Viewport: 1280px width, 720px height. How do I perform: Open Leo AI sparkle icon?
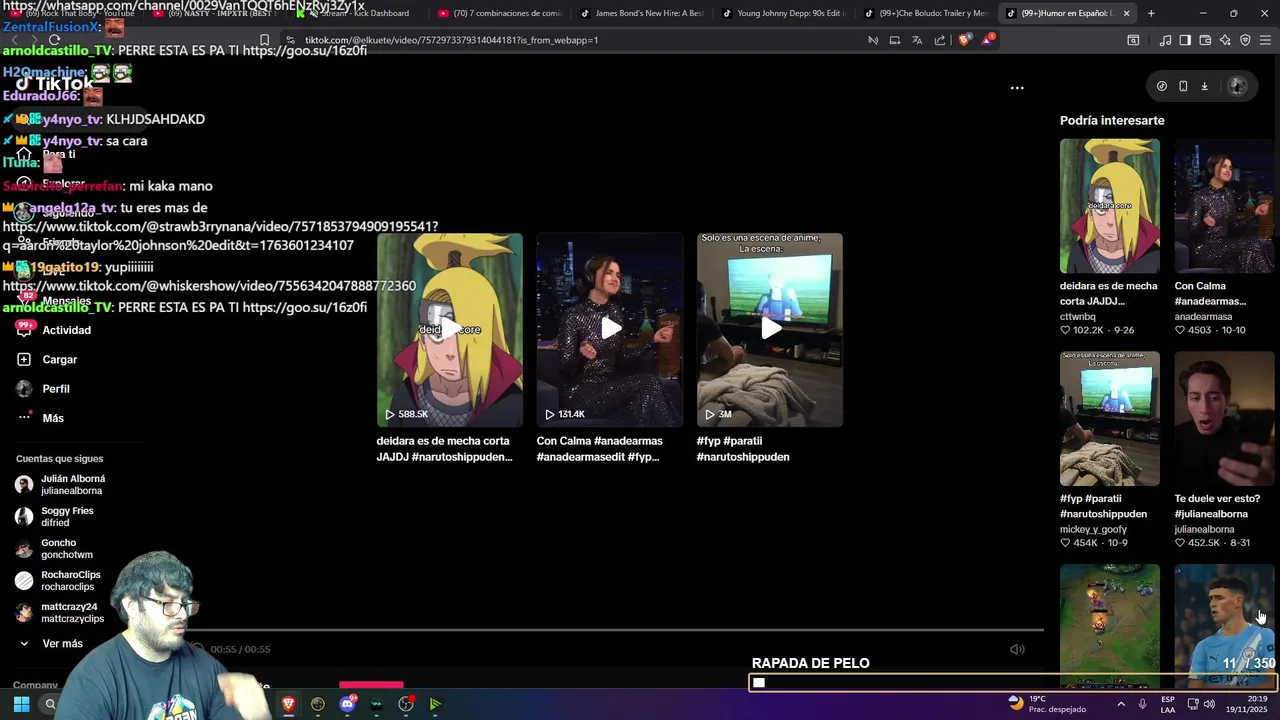(x=1225, y=40)
